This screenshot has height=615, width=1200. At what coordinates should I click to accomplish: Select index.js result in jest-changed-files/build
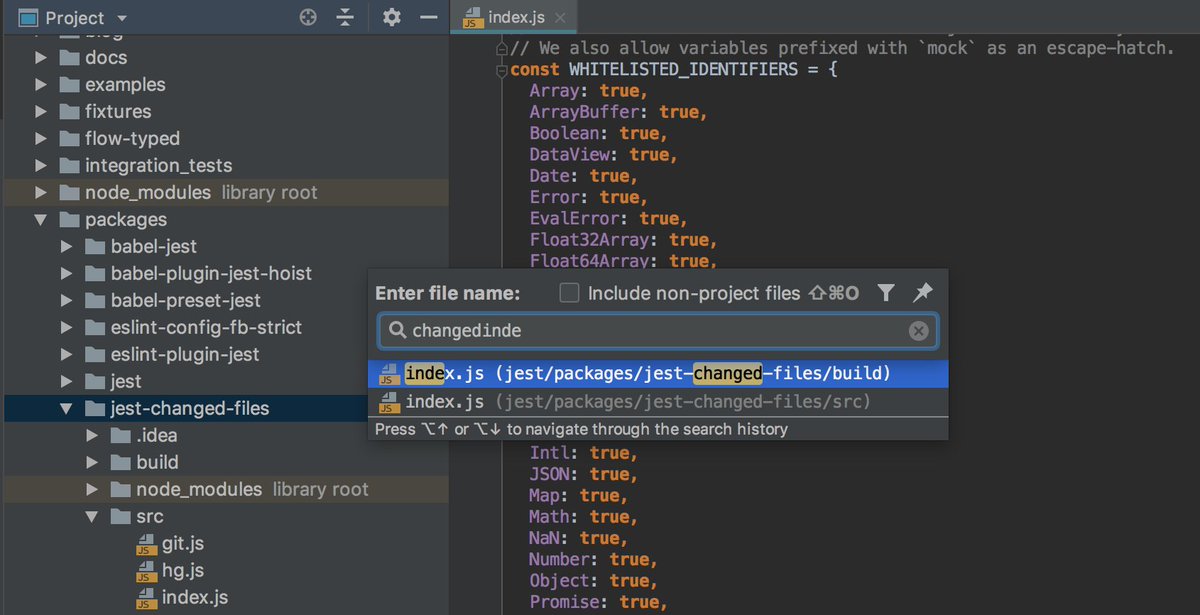point(657,374)
